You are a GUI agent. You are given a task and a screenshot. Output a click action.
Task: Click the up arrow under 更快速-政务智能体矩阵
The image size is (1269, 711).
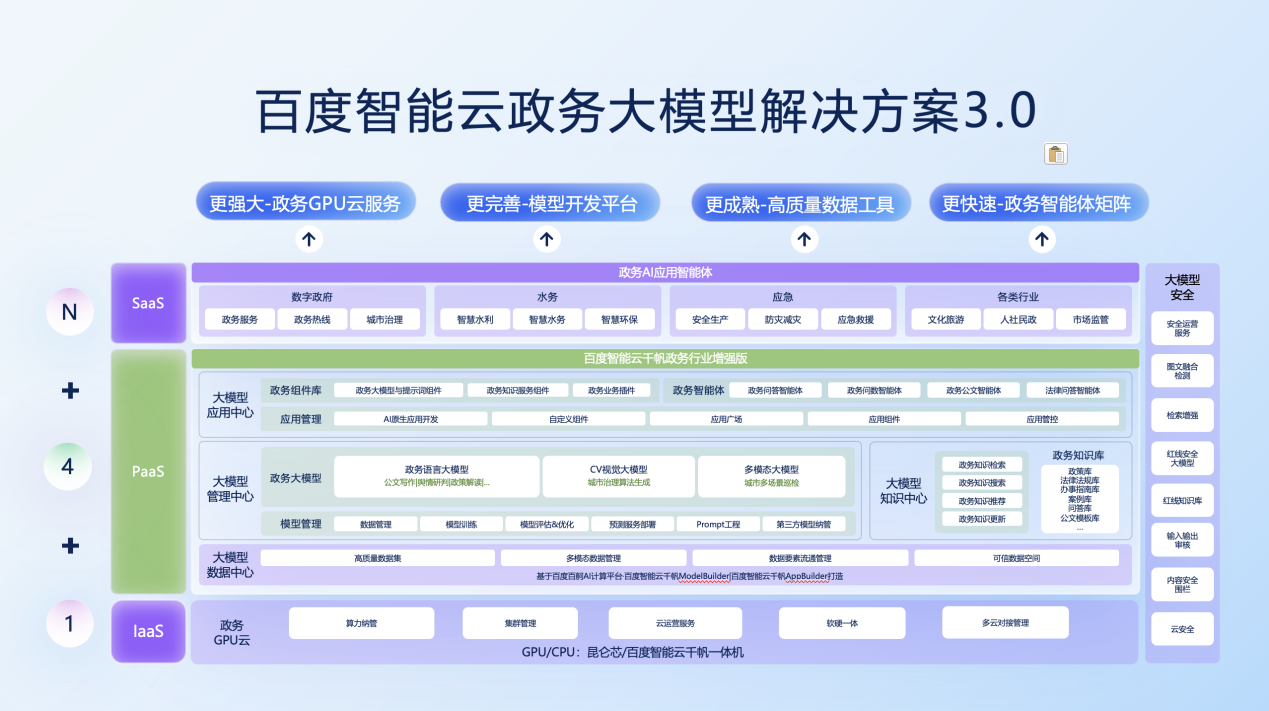coord(1043,239)
